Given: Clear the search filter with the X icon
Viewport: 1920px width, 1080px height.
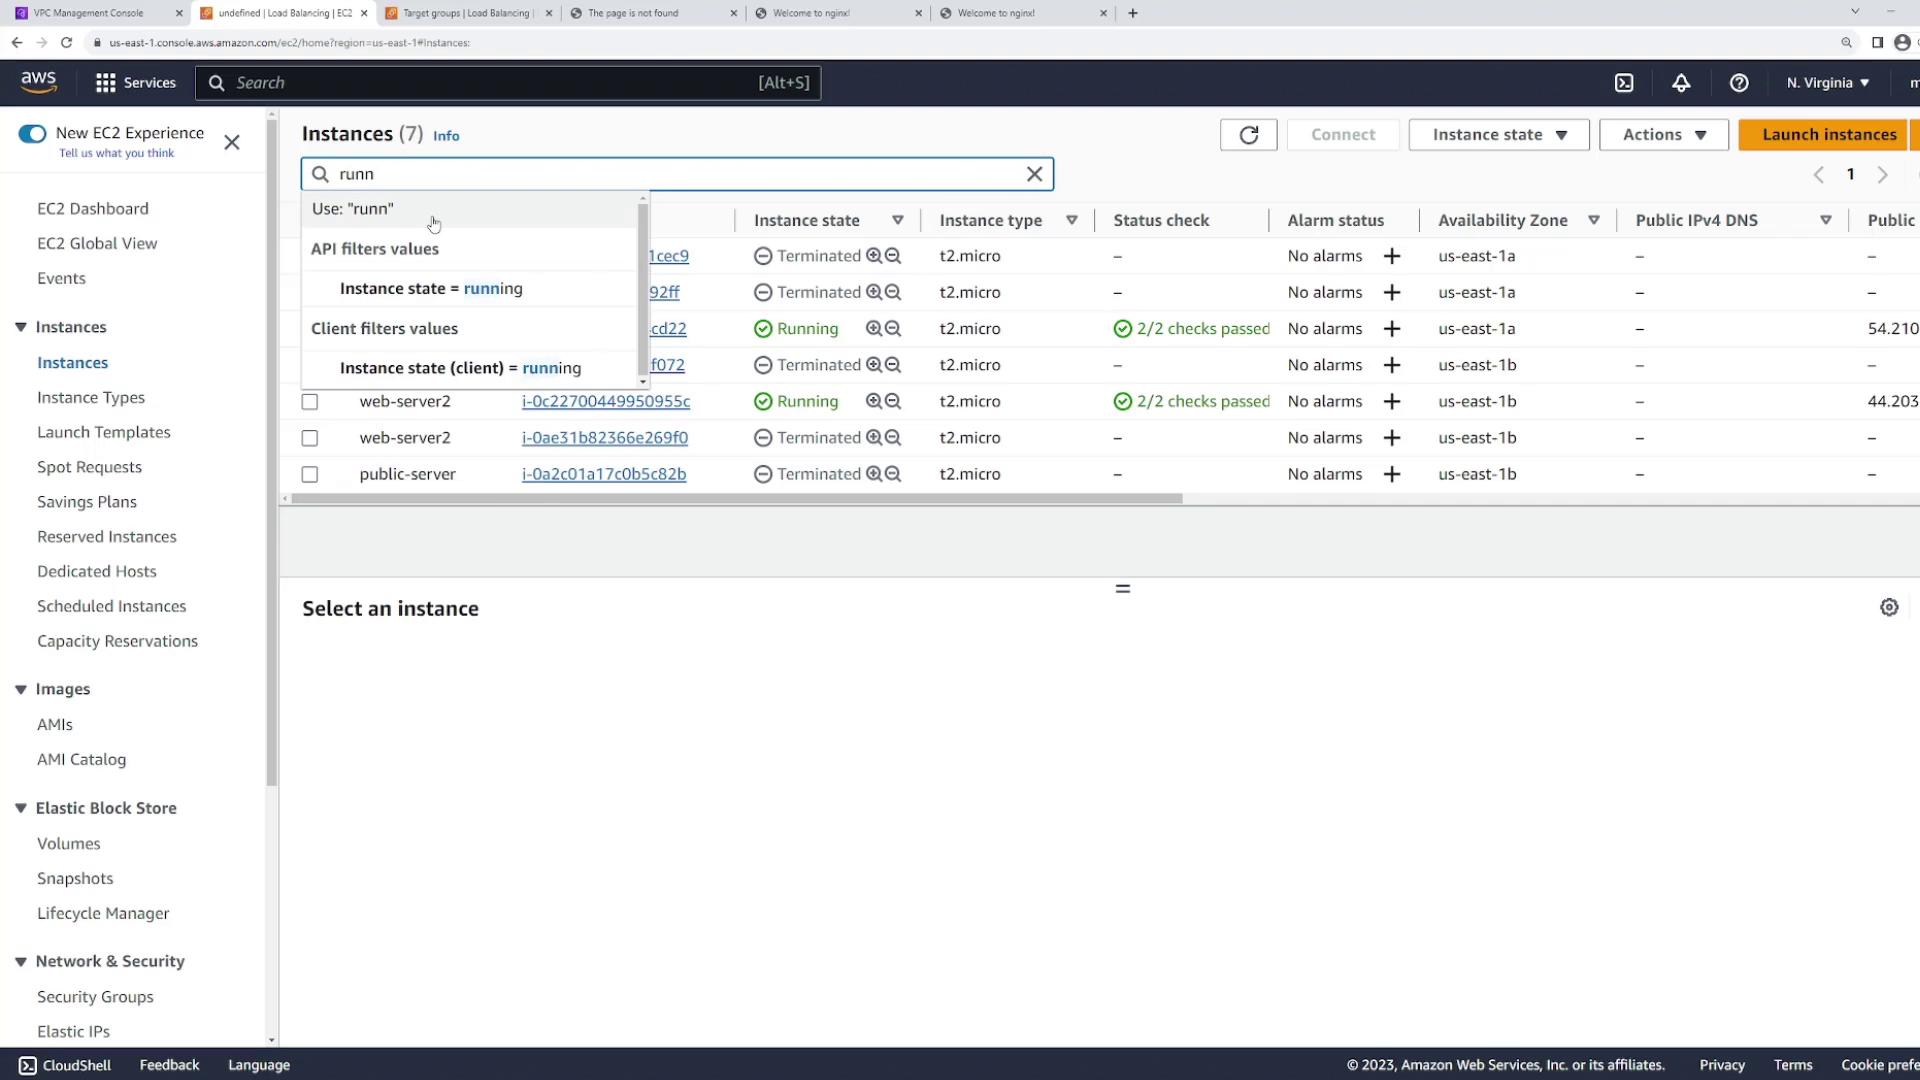Looking at the screenshot, I should (1034, 174).
